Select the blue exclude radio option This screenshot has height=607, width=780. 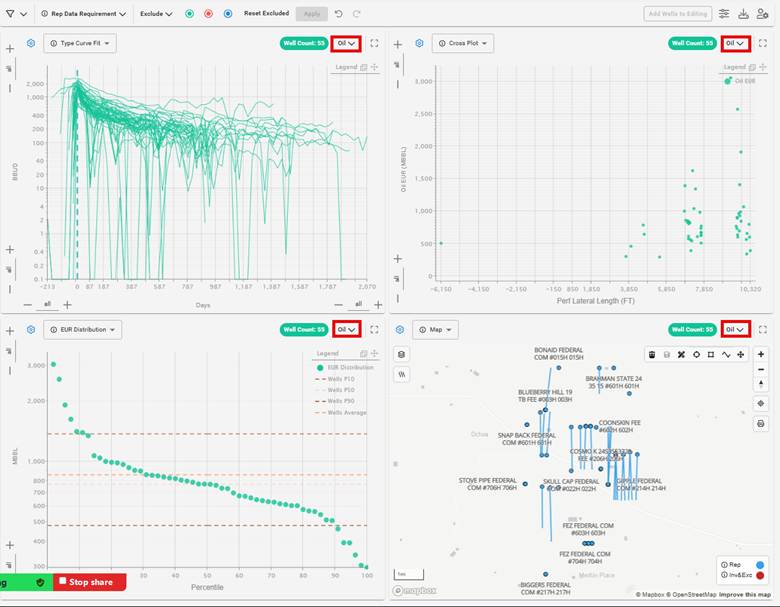coord(228,14)
